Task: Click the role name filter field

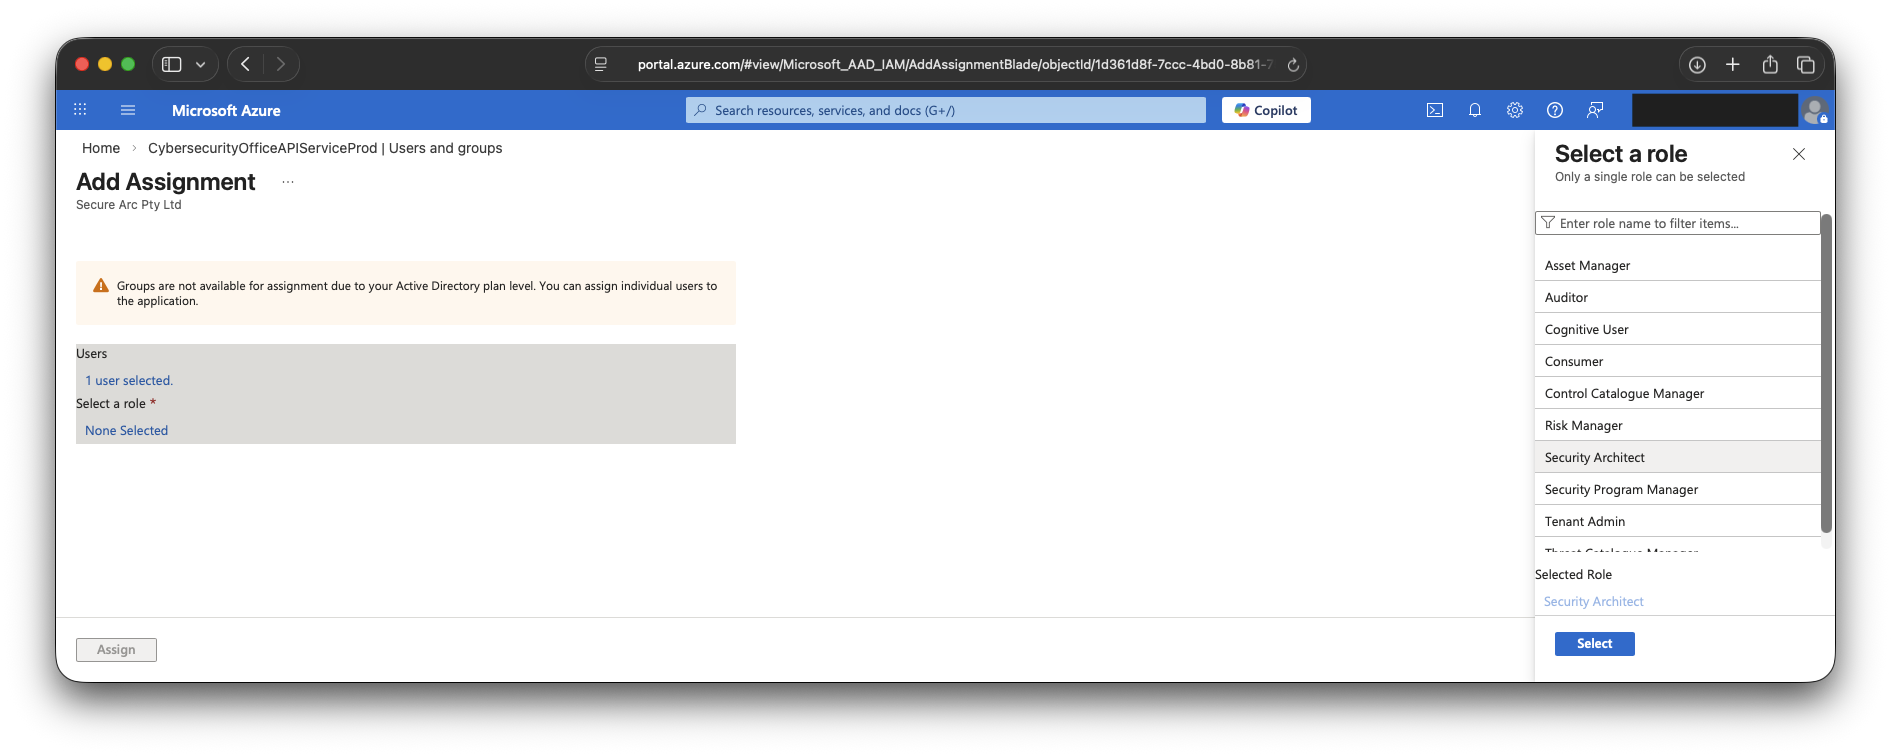Action: click(1680, 223)
